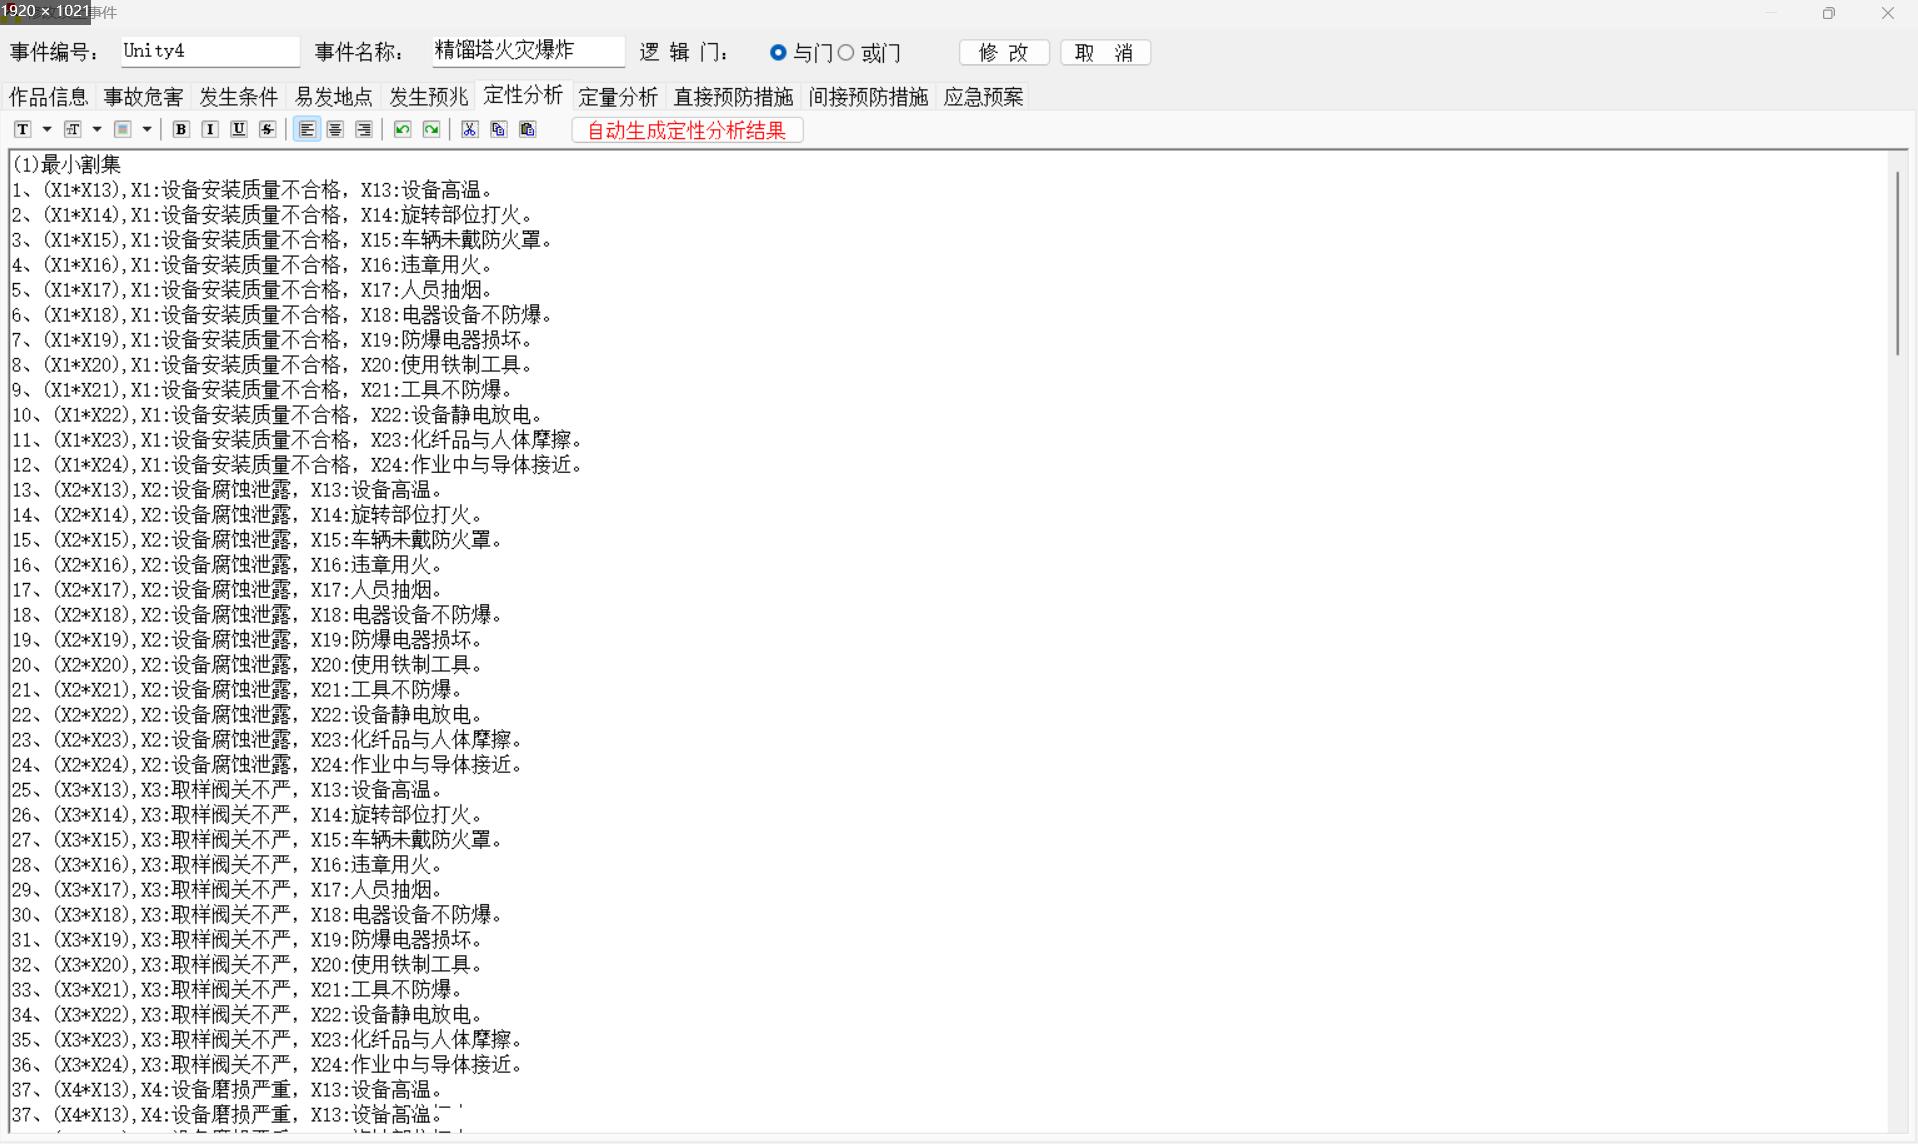Select the 与门 radio button
Viewport: 1918px width, 1144px height.
pos(778,52)
